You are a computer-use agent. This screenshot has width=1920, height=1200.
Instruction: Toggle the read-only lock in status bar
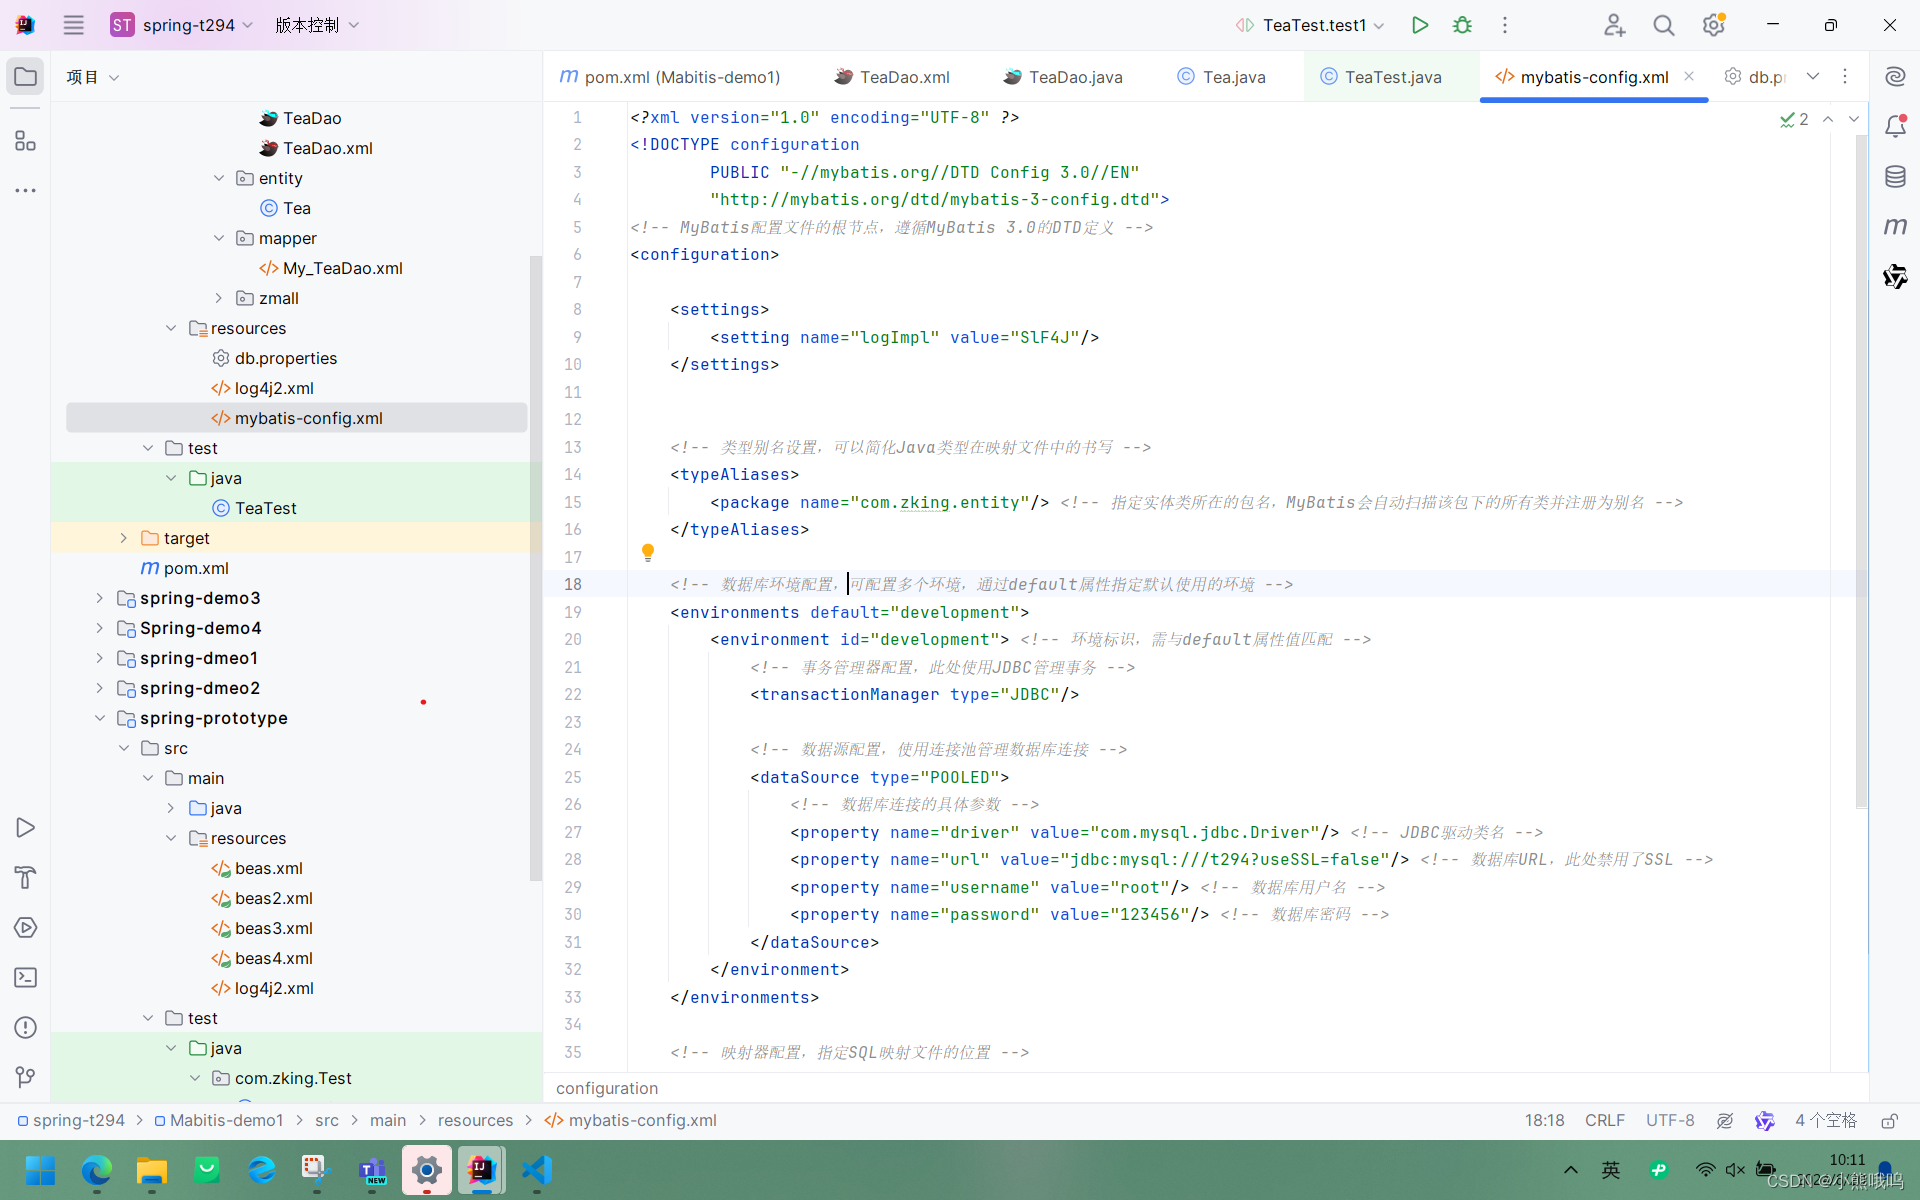1889,1121
